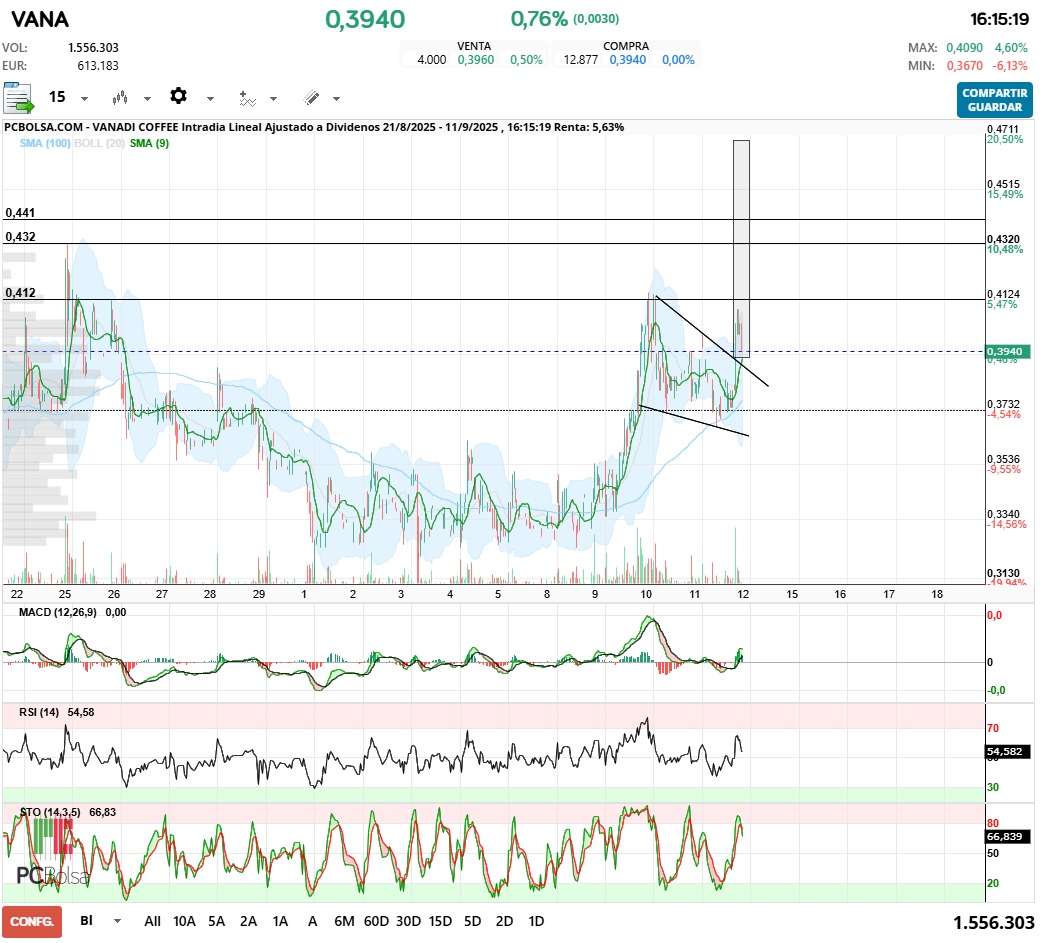Viewport: 1048px width, 943px height.
Task: Click the MIN value 0,3670
Action: coord(964,66)
